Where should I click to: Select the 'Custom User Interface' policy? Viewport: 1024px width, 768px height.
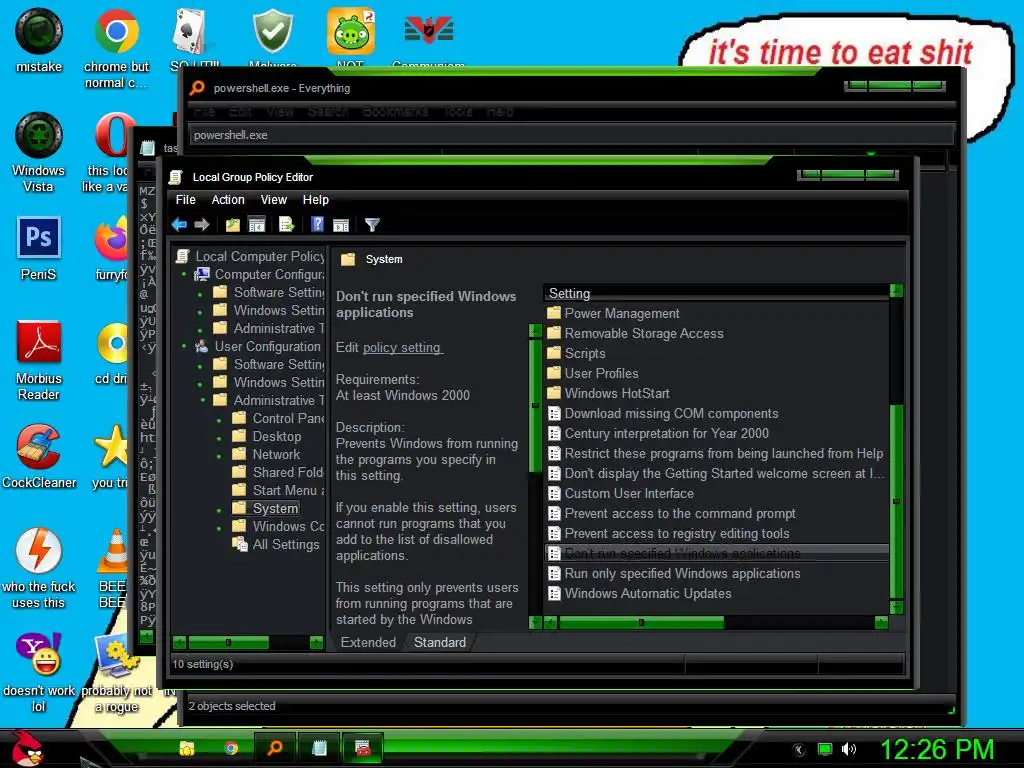pos(629,493)
